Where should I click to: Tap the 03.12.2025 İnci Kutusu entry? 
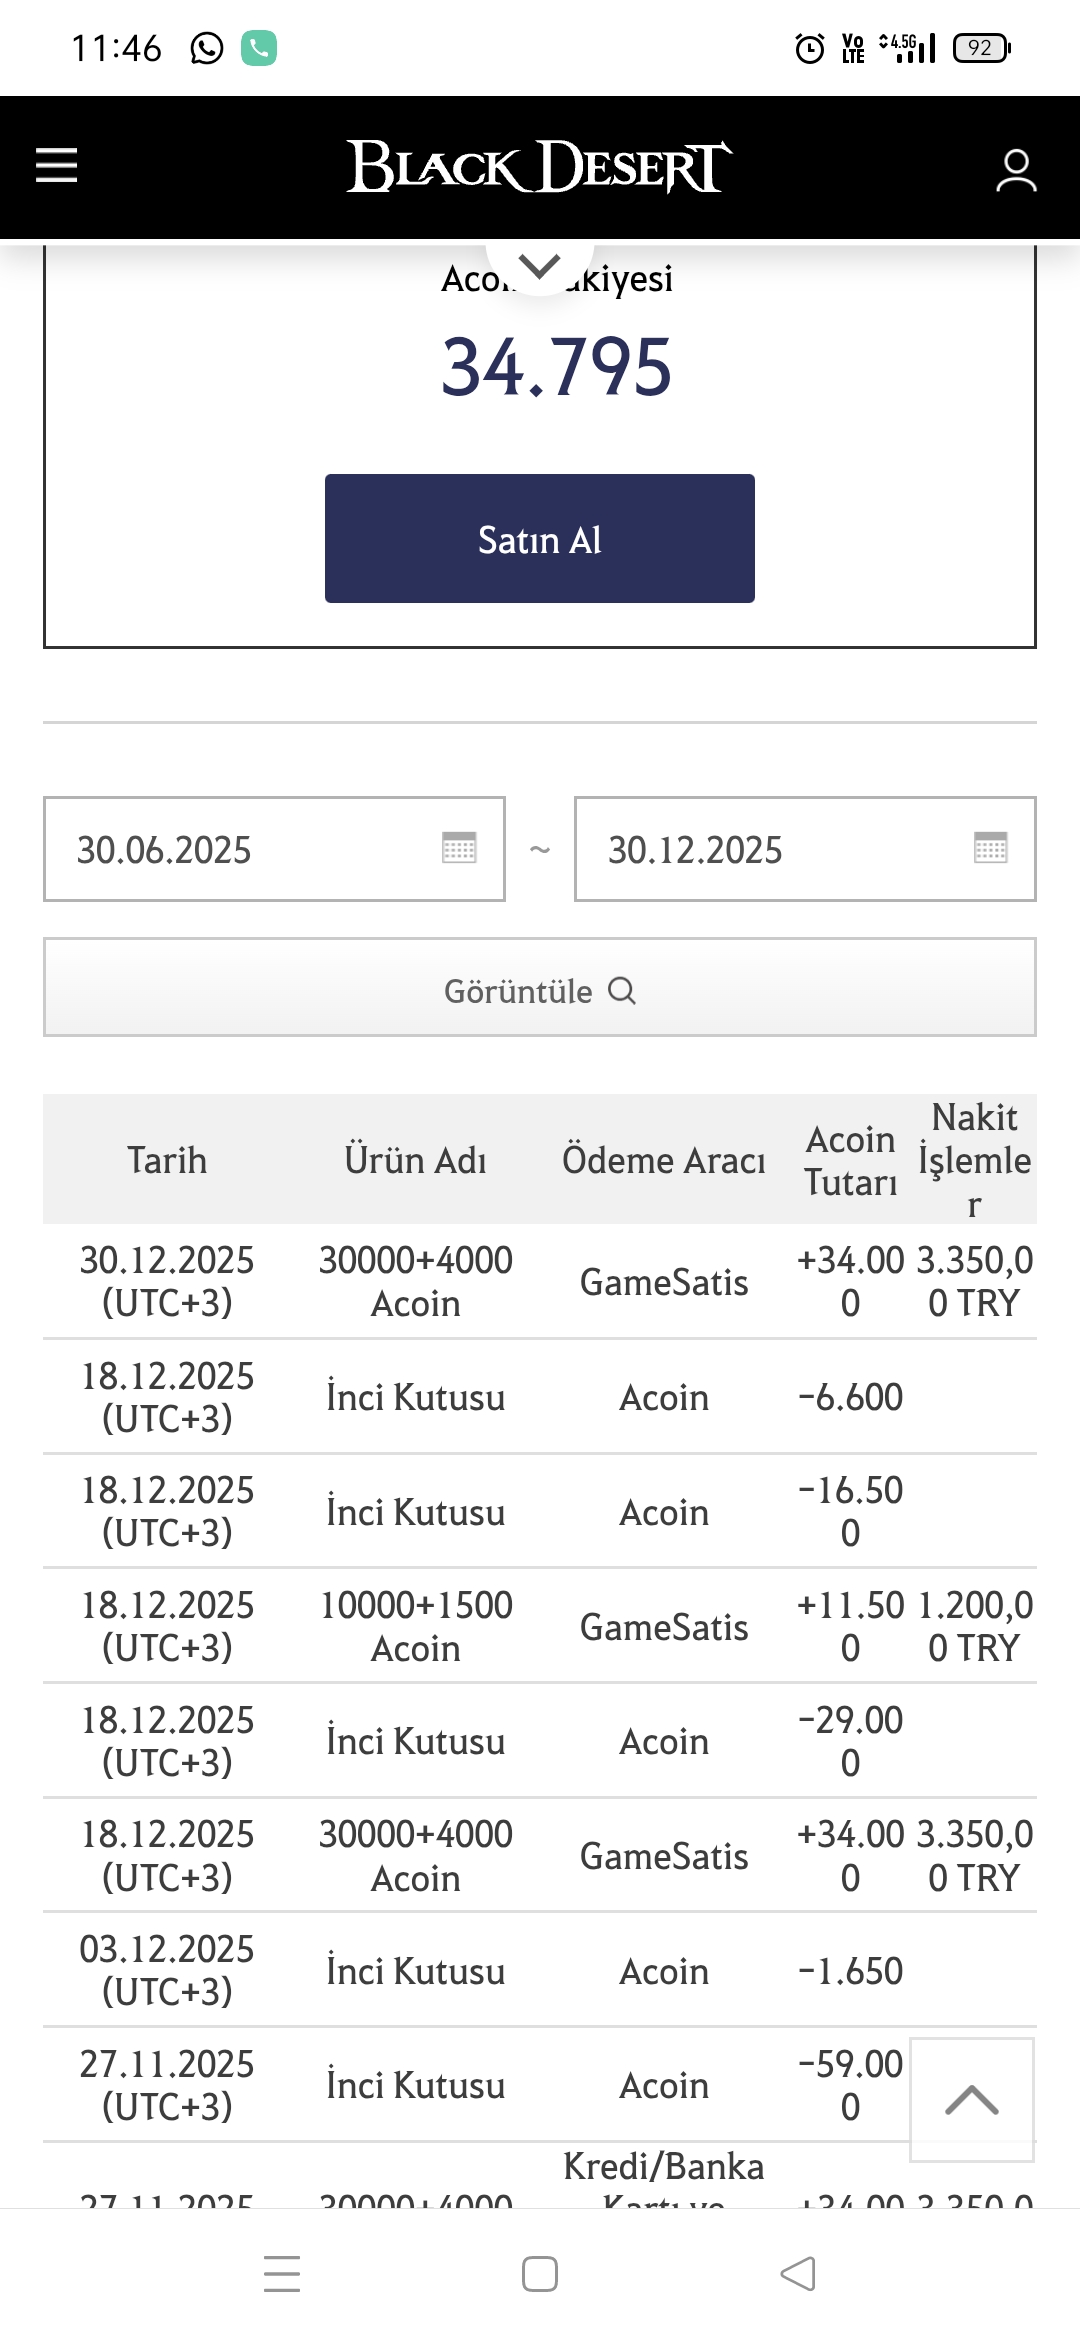pos(540,1970)
